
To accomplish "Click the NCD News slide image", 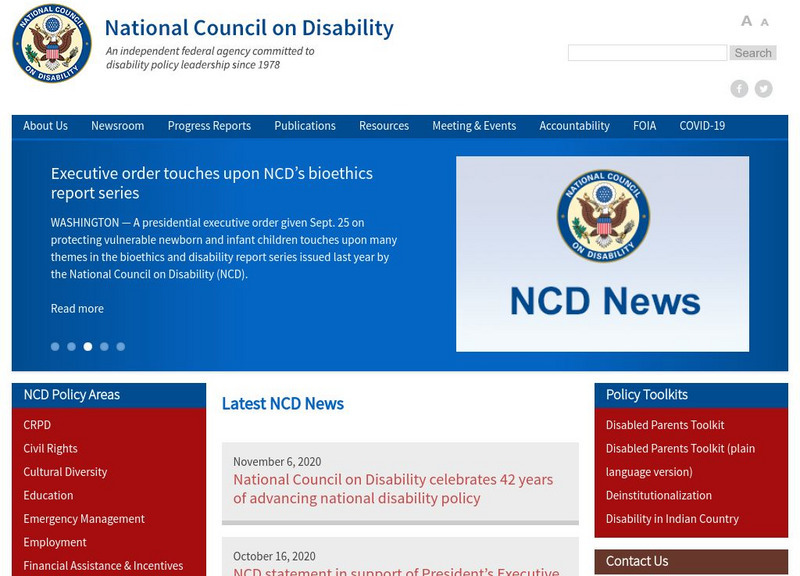I will 603,254.
